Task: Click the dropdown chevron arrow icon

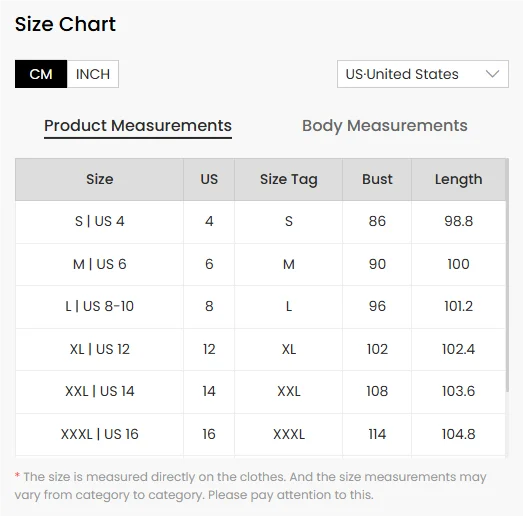Action: (x=492, y=74)
